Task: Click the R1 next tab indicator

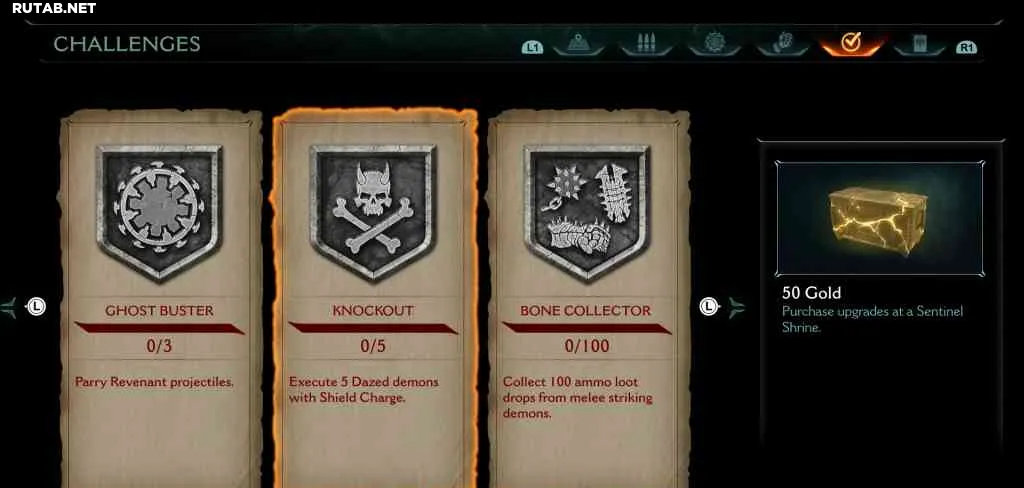Action: pyautogui.click(x=966, y=48)
